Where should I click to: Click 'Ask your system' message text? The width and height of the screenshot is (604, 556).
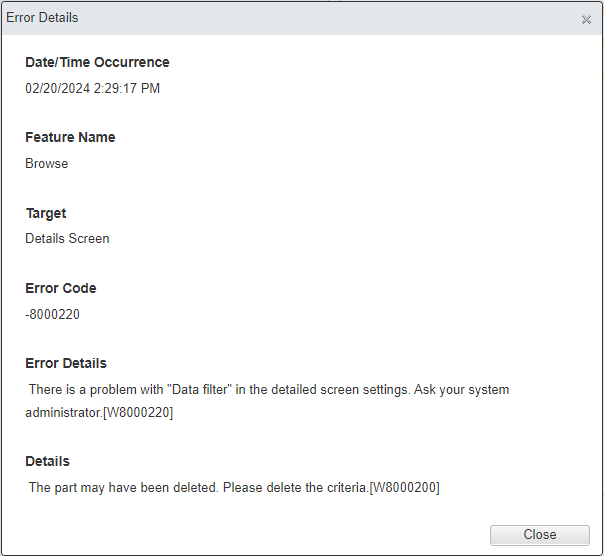[461, 390]
